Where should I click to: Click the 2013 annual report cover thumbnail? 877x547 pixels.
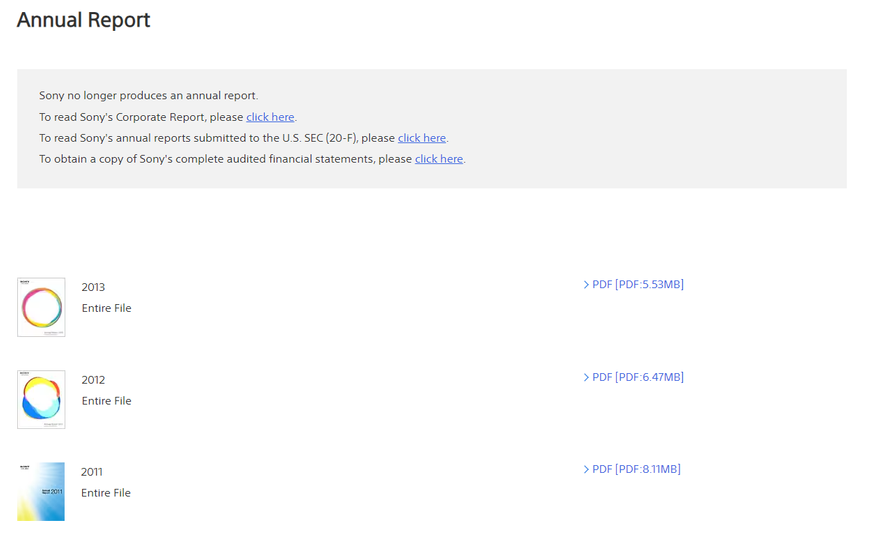41,307
